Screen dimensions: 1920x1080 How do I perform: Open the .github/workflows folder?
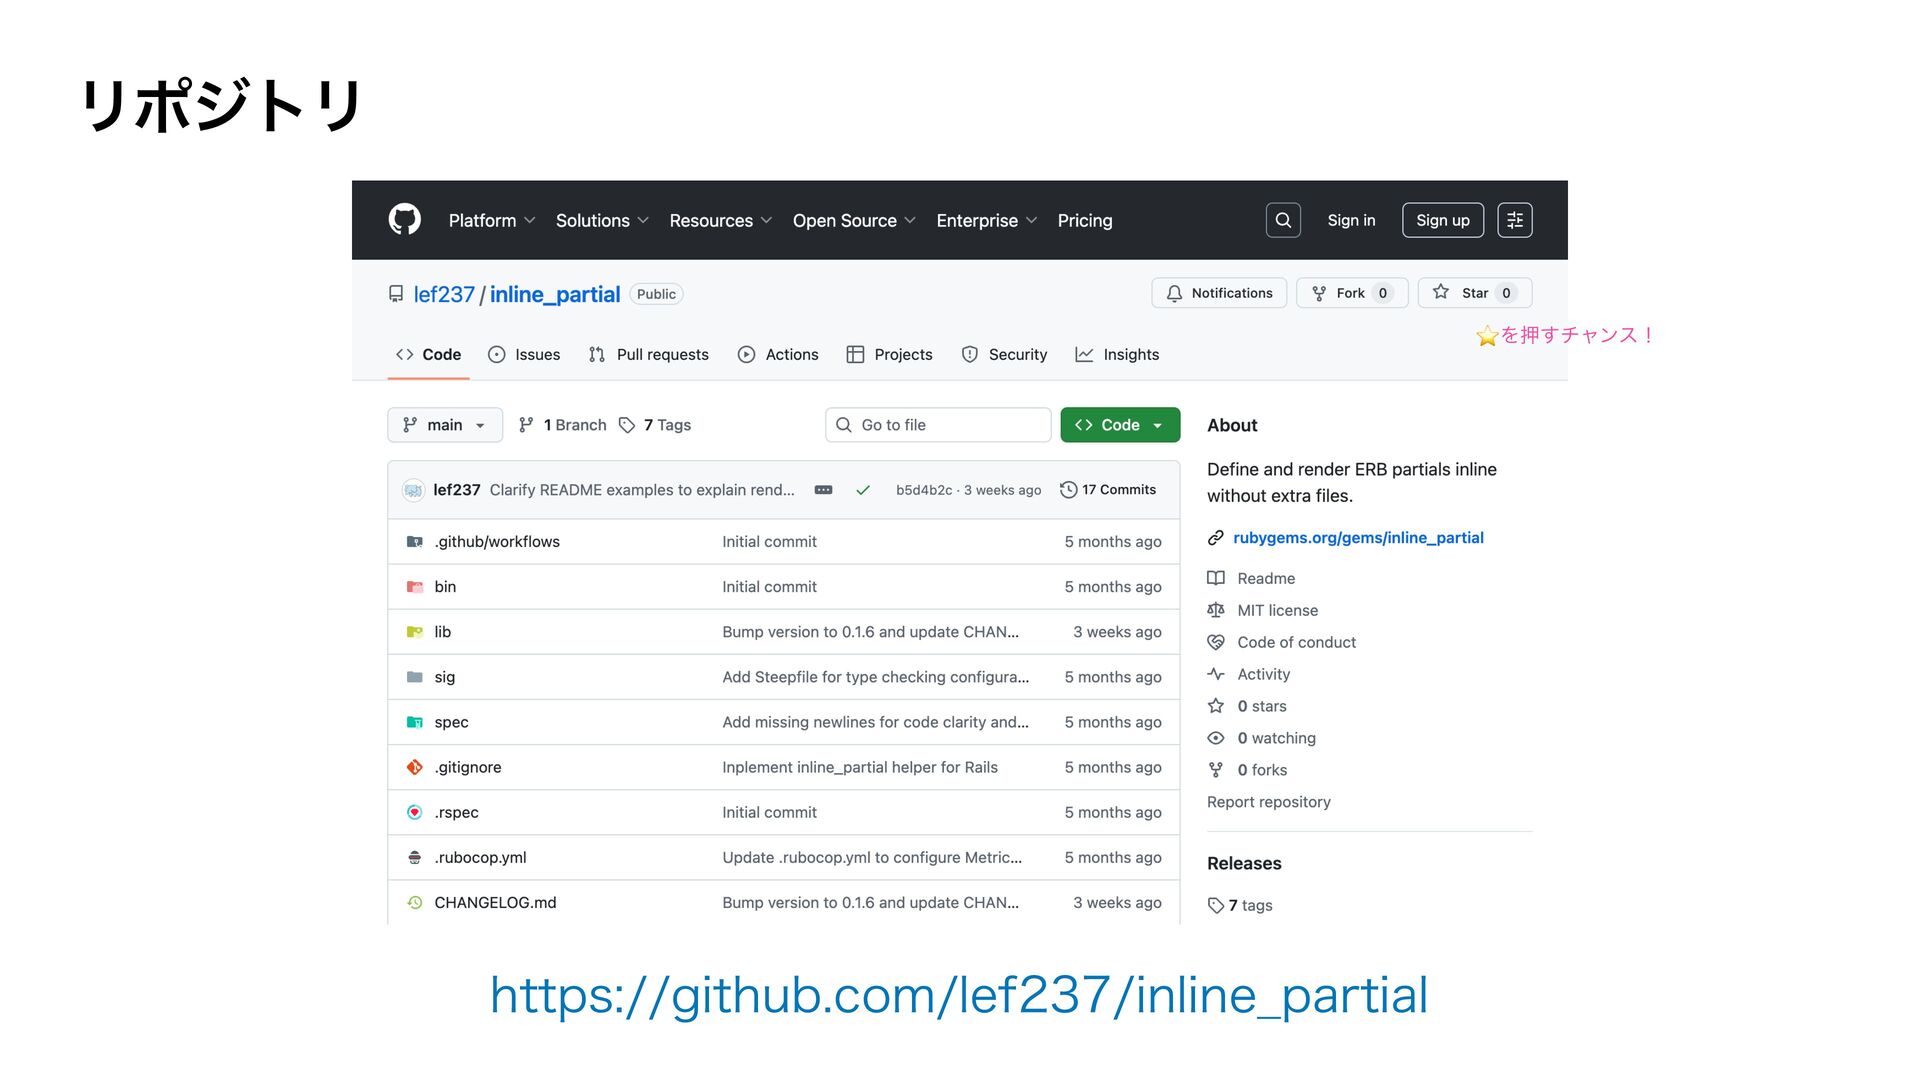click(497, 542)
